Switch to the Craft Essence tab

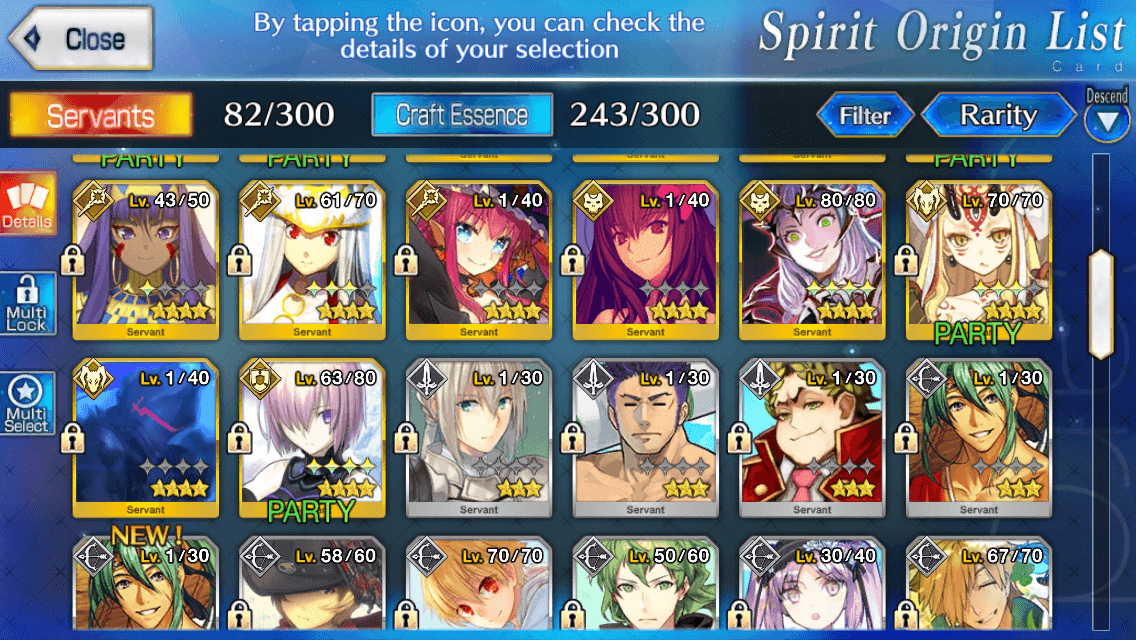pos(462,115)
